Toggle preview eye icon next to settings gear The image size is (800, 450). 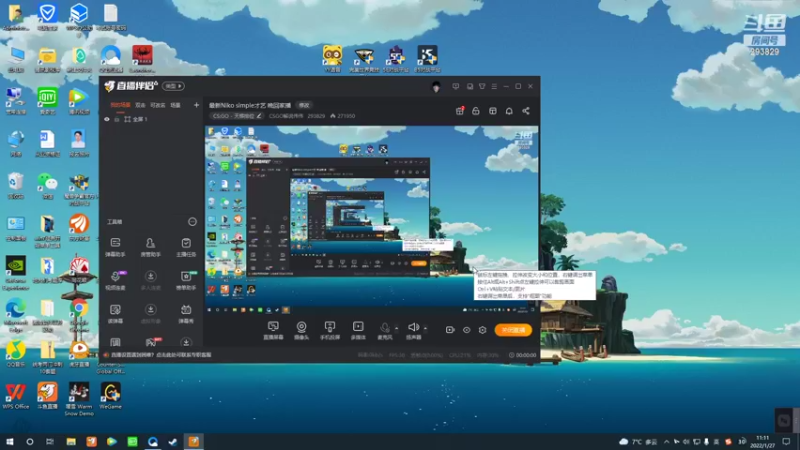(466, 330)
